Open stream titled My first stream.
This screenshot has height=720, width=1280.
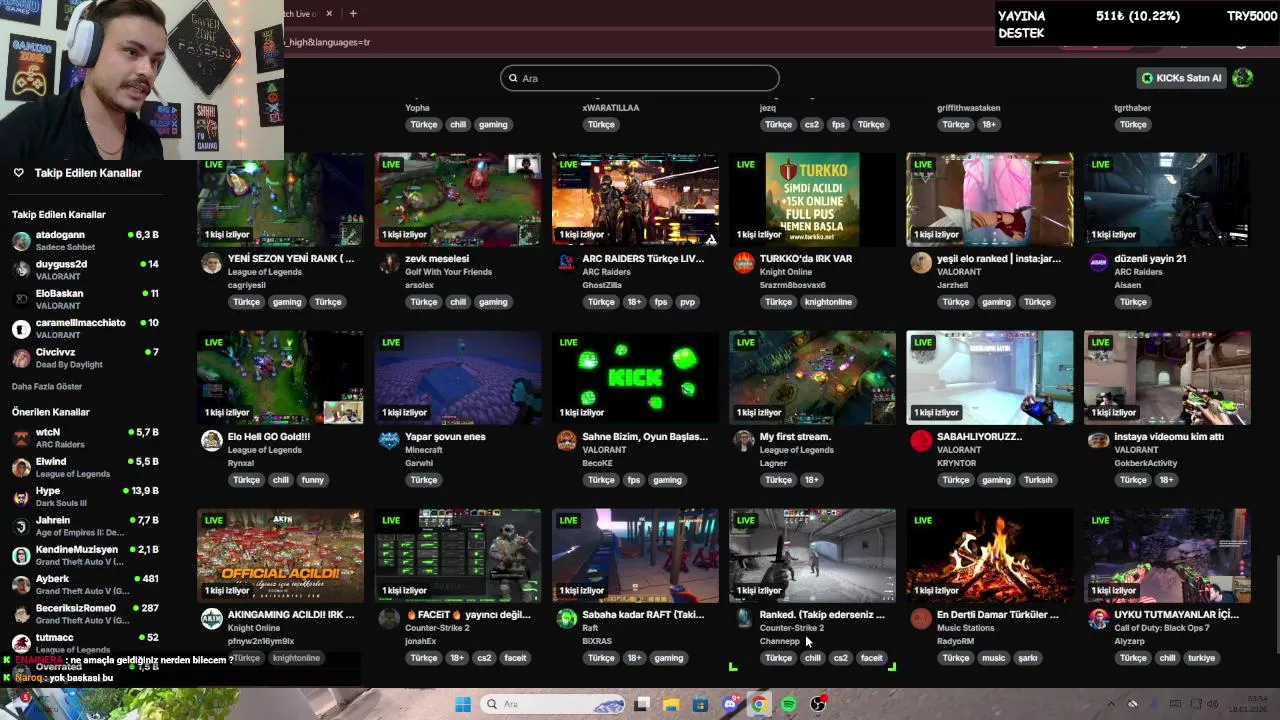click(795, 437)
